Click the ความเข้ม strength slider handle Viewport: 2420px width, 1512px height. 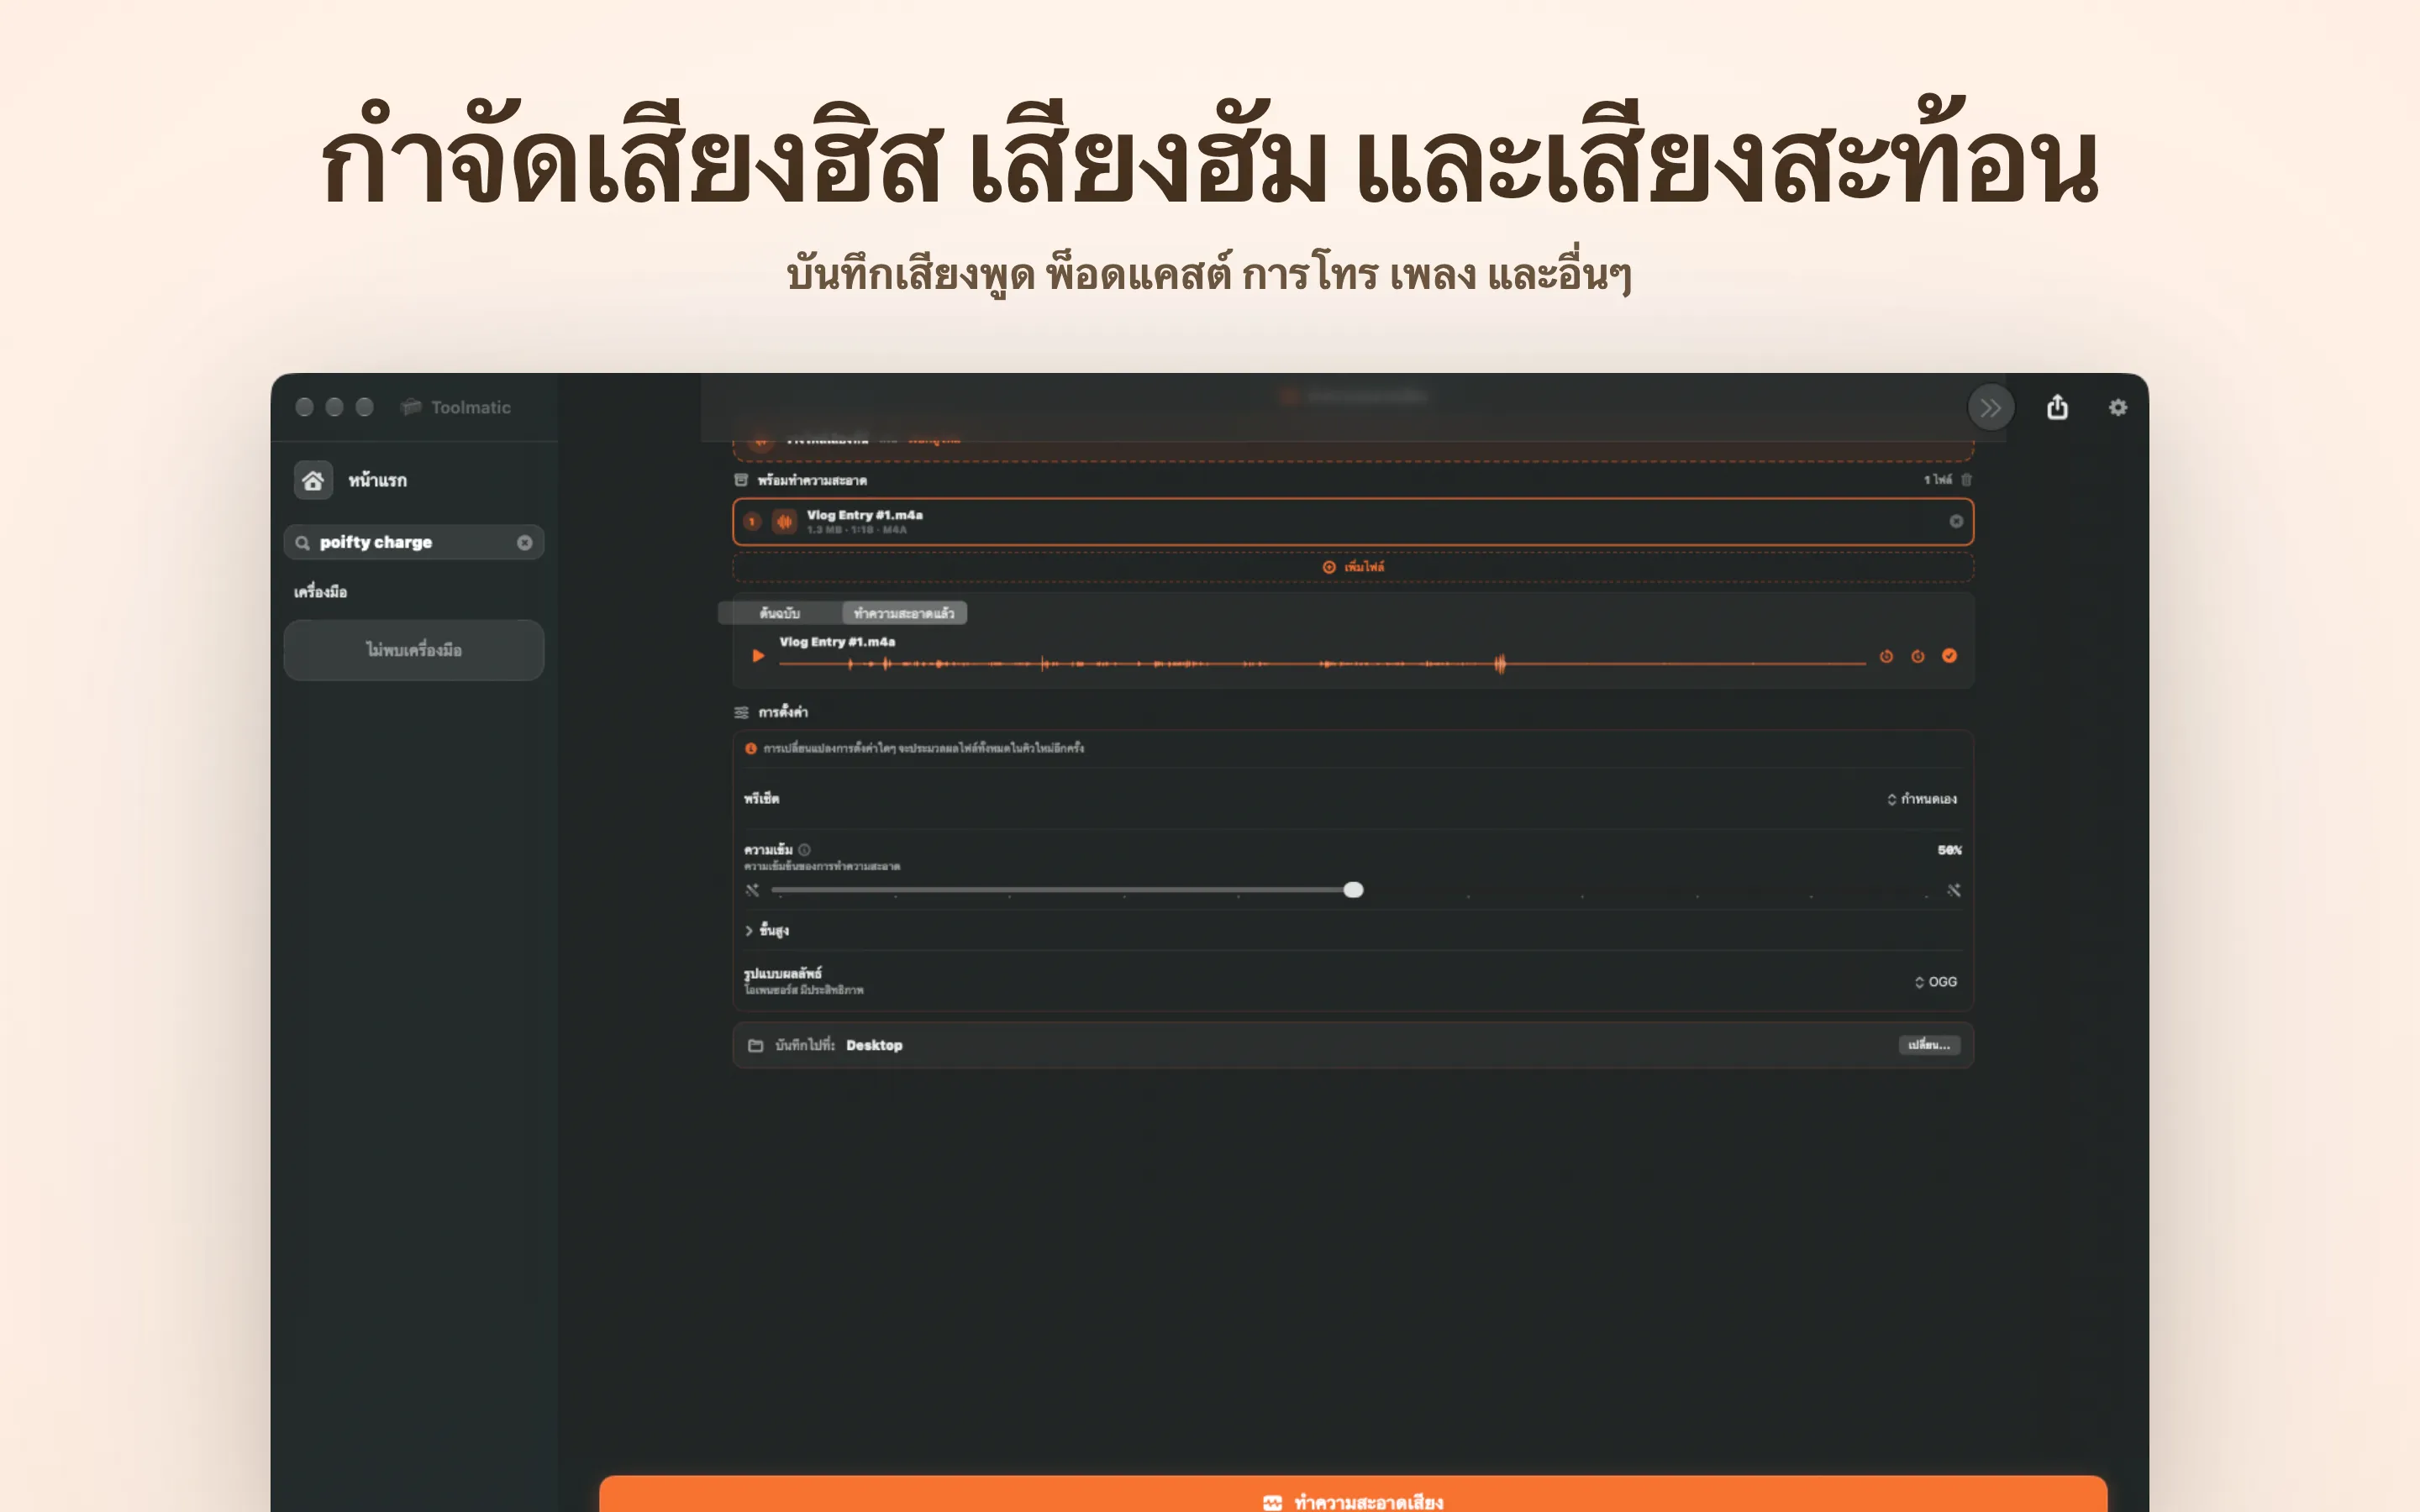click(1353, 890)
